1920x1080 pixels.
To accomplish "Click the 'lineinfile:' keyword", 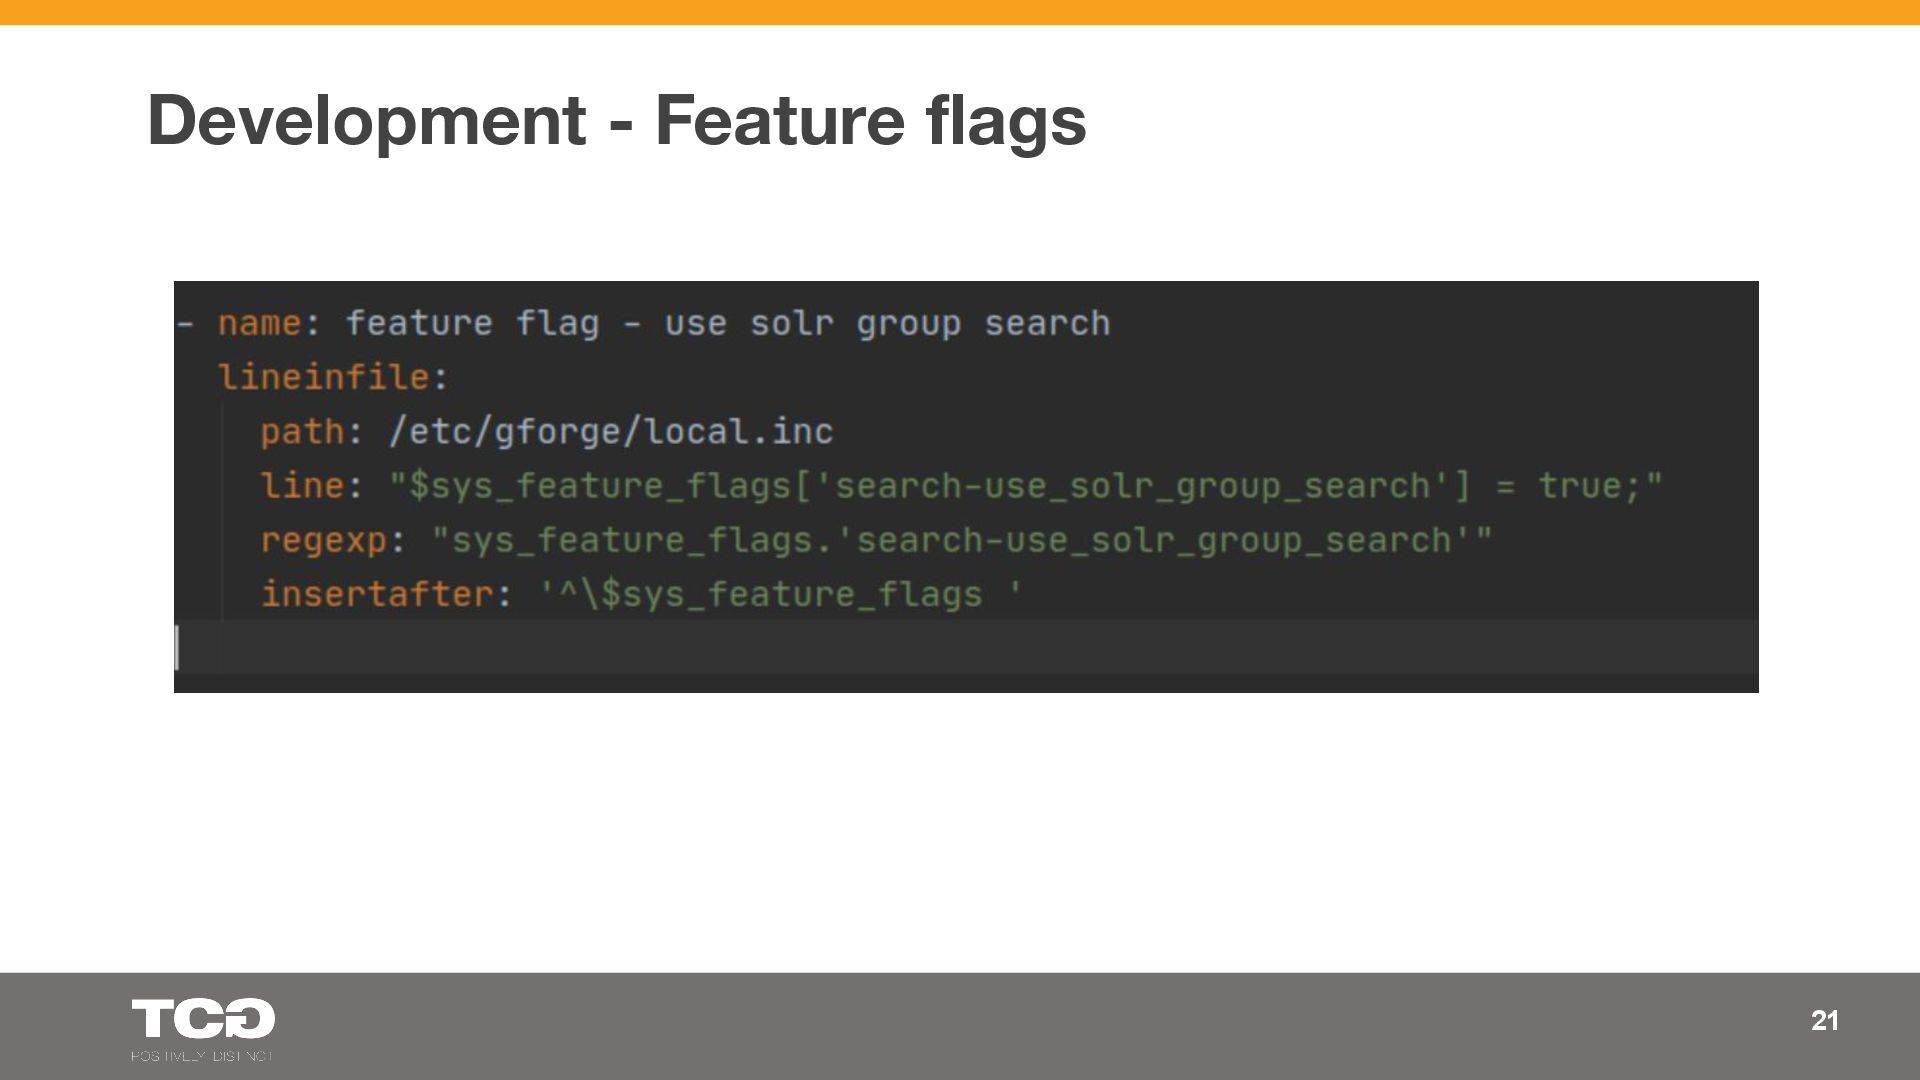I will pyautogui.click(x=333, y=378).
